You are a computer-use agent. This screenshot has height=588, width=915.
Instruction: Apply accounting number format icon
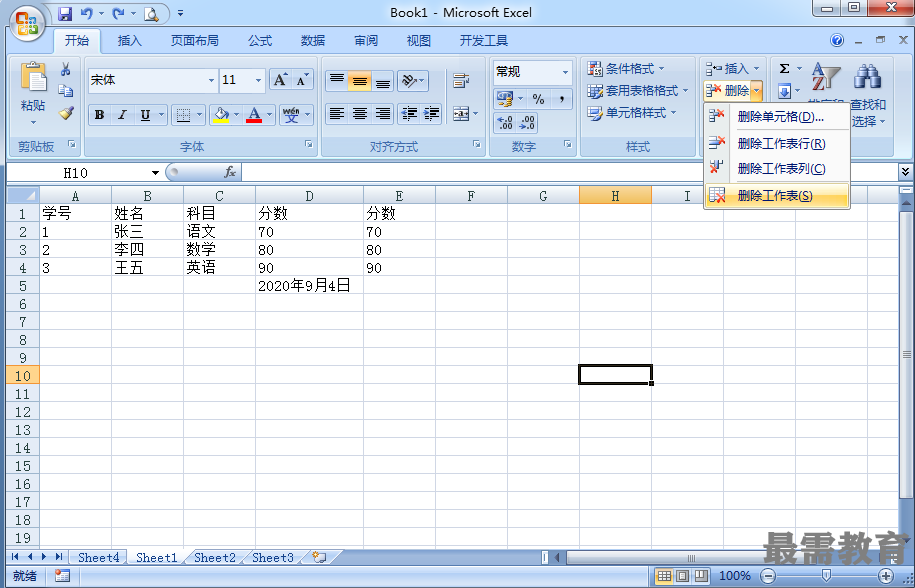505,99
